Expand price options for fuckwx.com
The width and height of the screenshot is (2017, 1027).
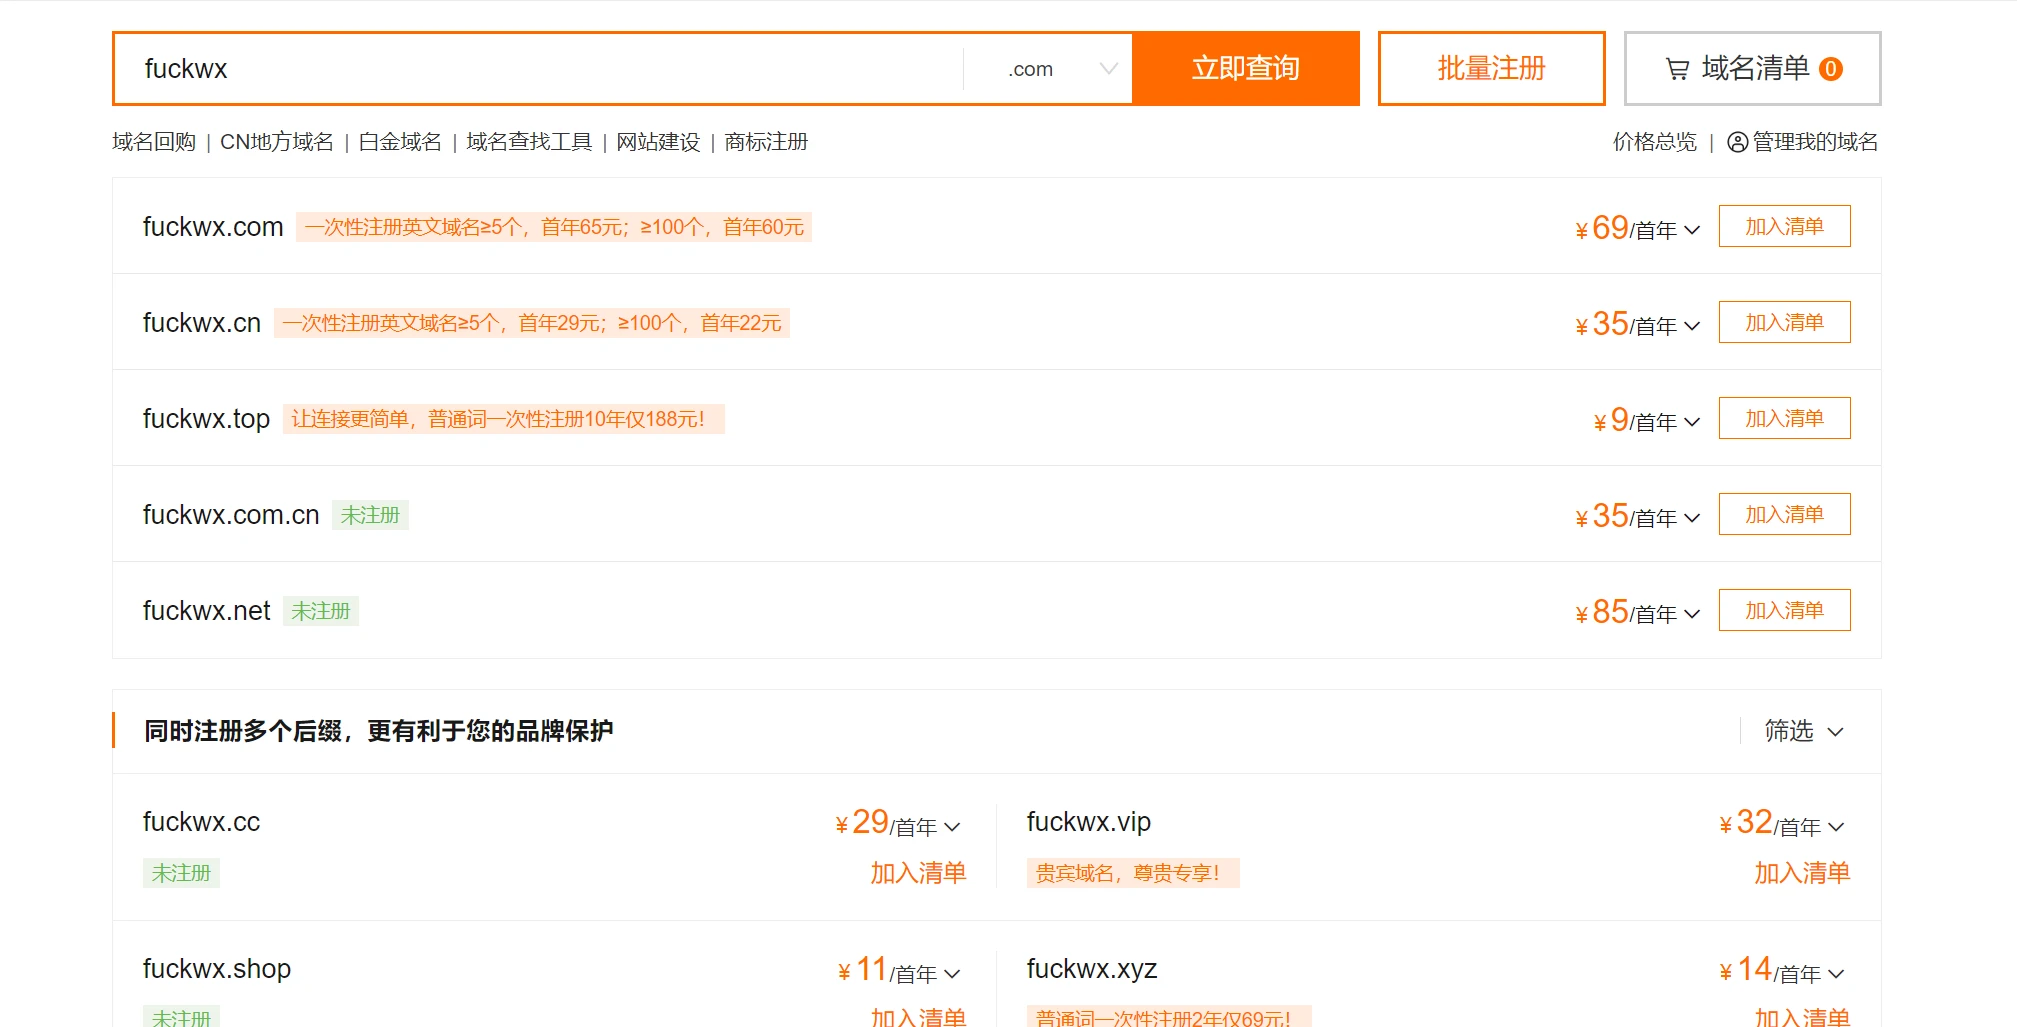pyautogui.click(x=1692, y=230)
